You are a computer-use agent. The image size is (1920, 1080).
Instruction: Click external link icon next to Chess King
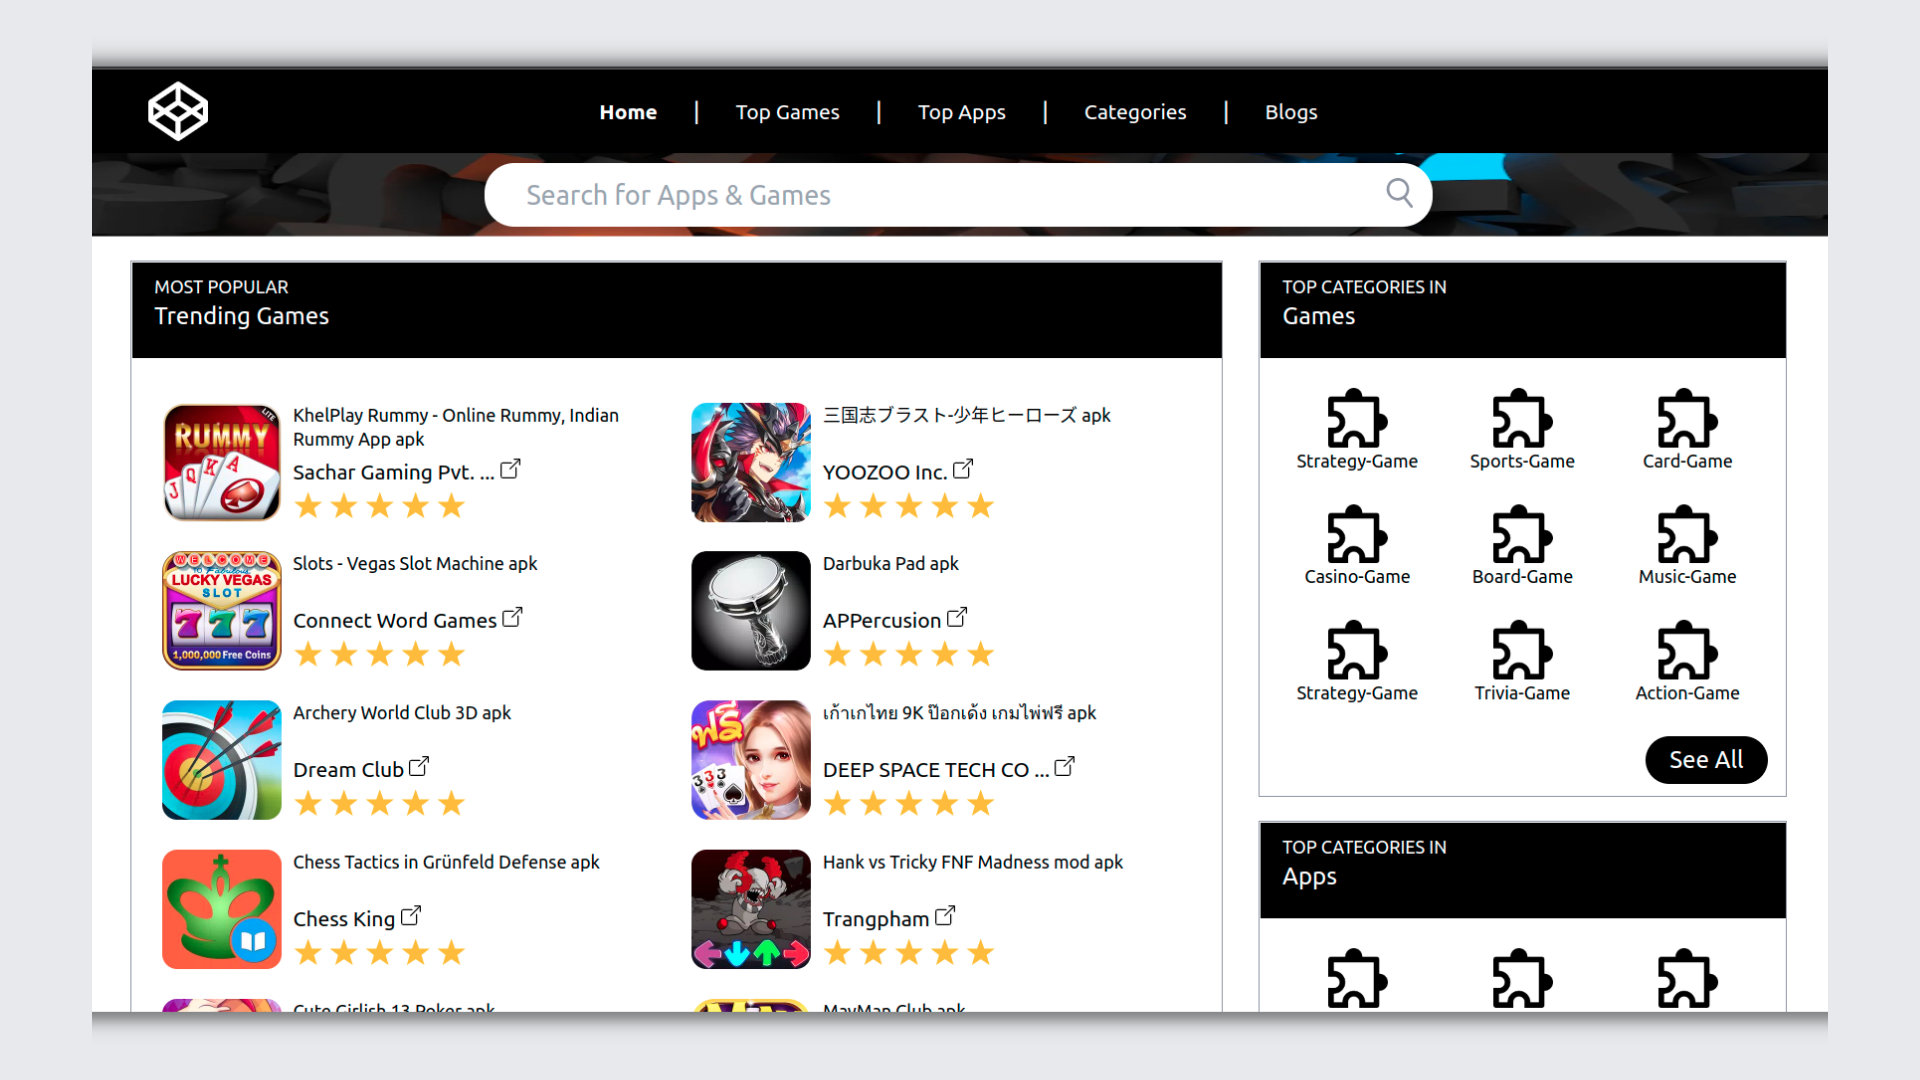(x=411, y=916)
